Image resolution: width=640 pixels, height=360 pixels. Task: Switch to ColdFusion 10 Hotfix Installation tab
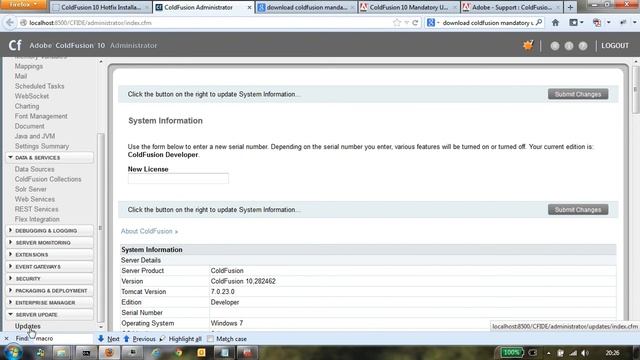pos(101,7)
